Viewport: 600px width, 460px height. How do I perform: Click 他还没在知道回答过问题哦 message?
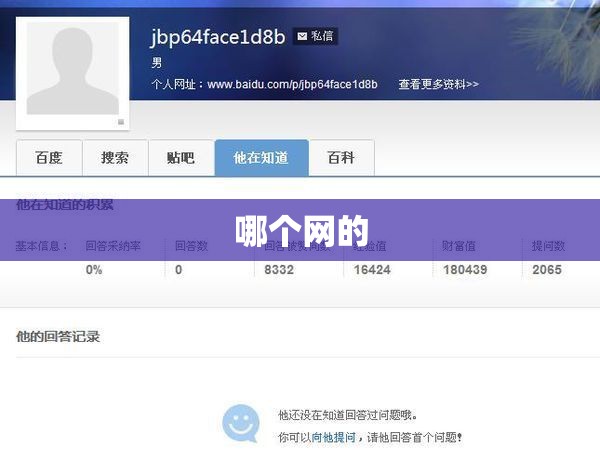(x=348, y=415)
